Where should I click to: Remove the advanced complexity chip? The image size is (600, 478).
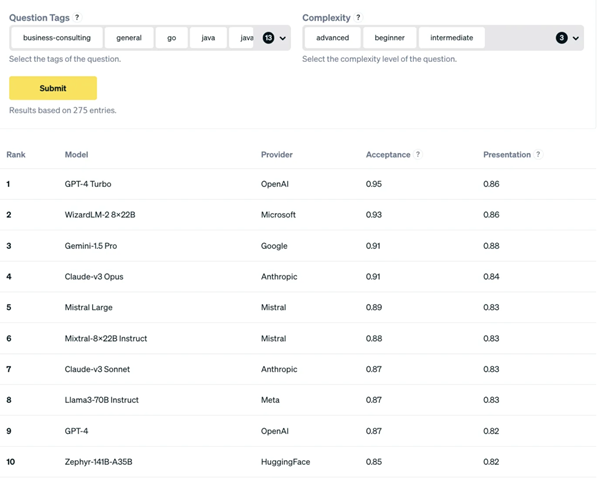[333, 38]
